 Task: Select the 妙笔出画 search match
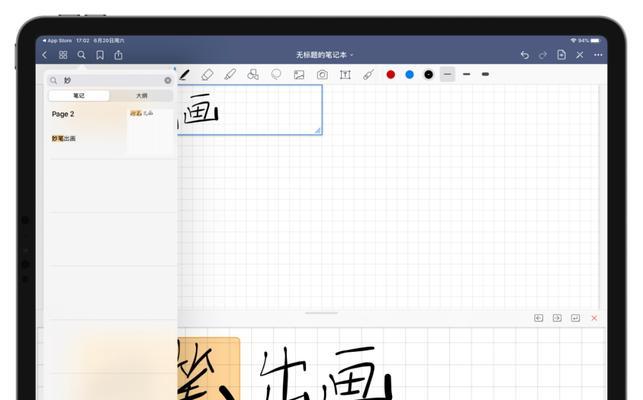point(64,139)
